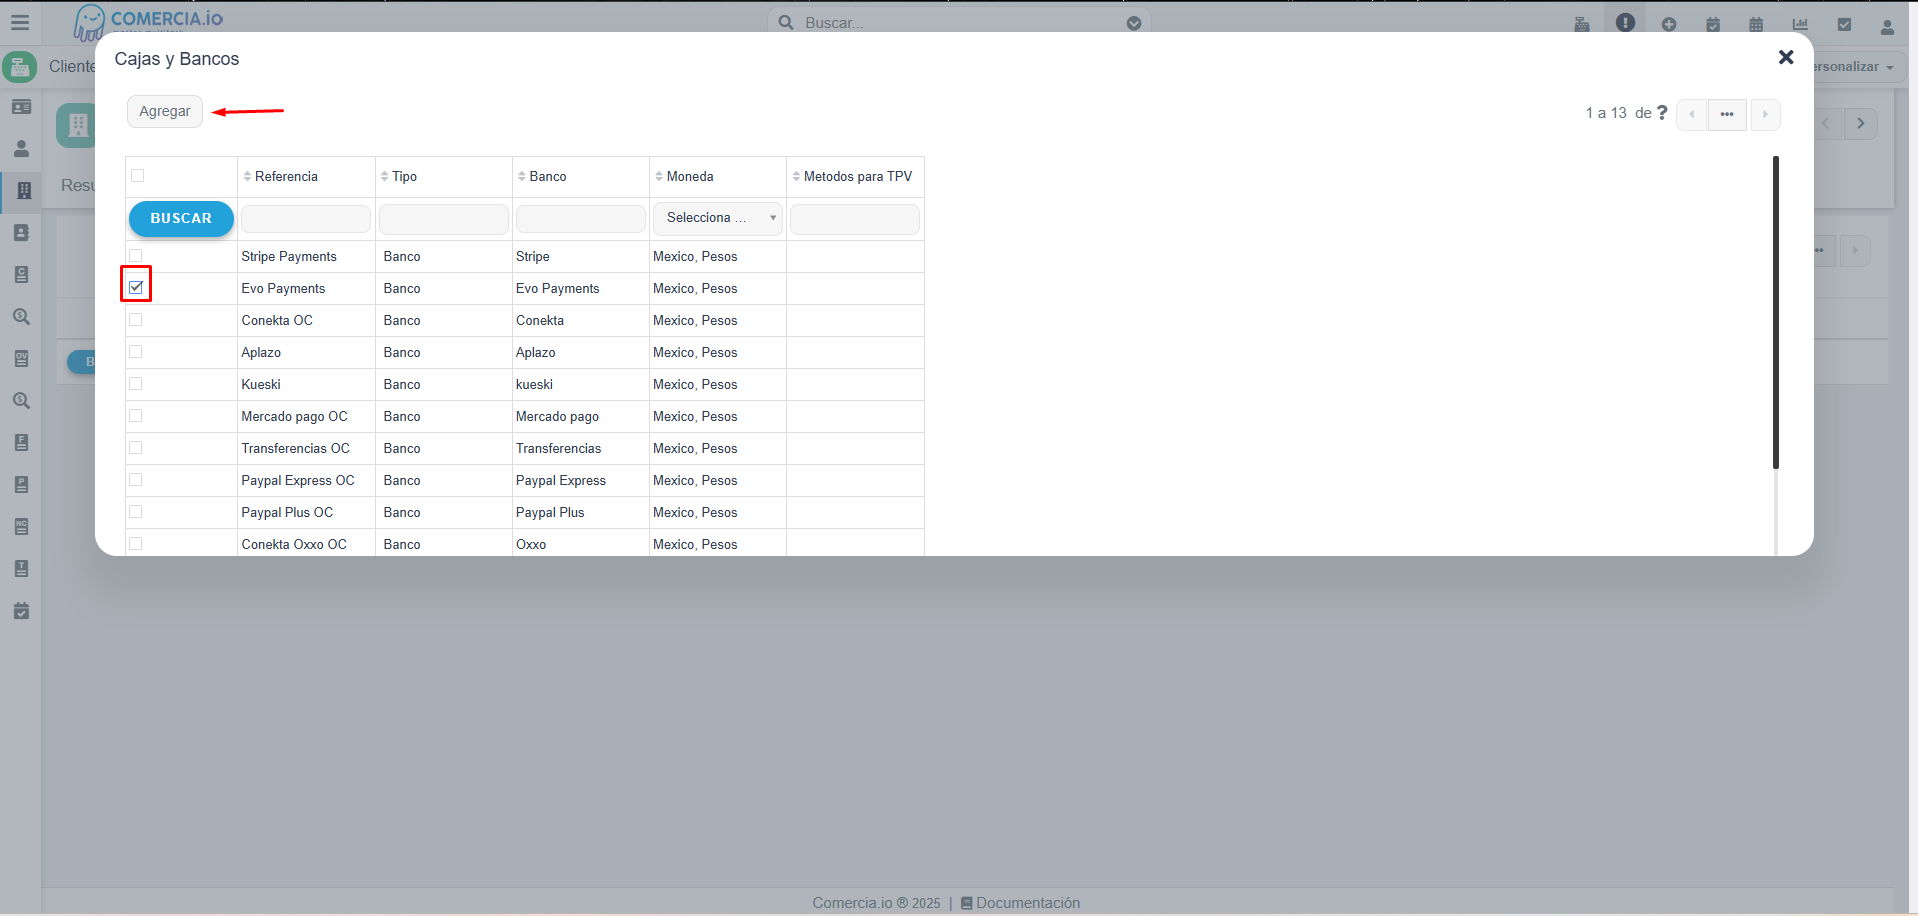
Task: Toggle the select-all checkbox in table header
Action: (x=137, y=176)
